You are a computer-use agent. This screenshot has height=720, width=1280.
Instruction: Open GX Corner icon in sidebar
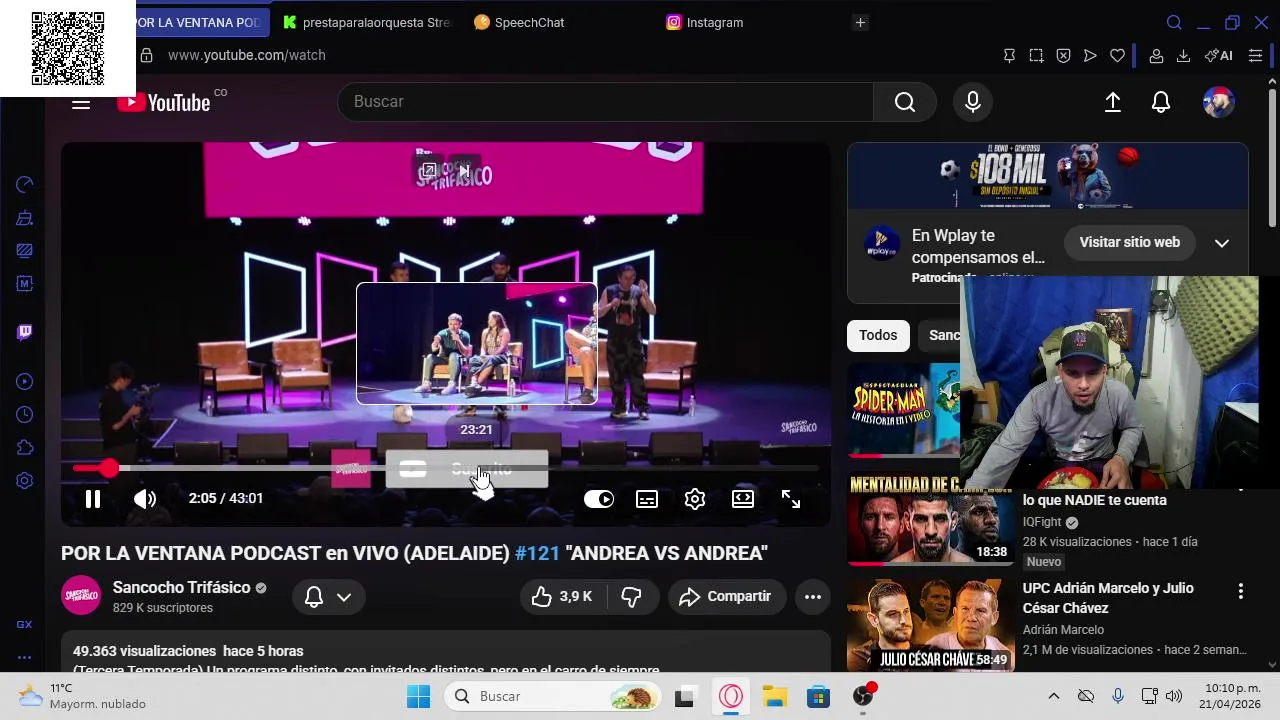pyautogui.click(x=25, y=624)
